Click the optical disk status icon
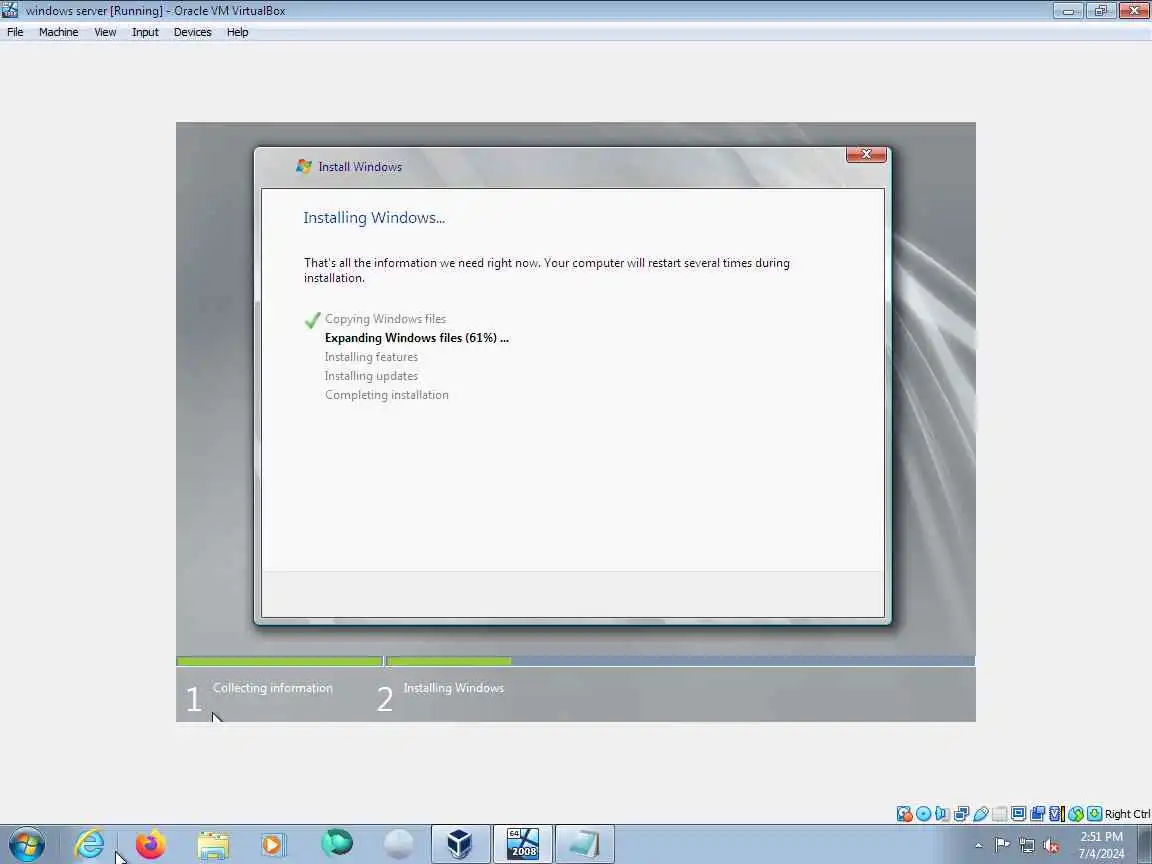Image resolution: width=1152 pixels, height=864 pixels. coord(924,813)
